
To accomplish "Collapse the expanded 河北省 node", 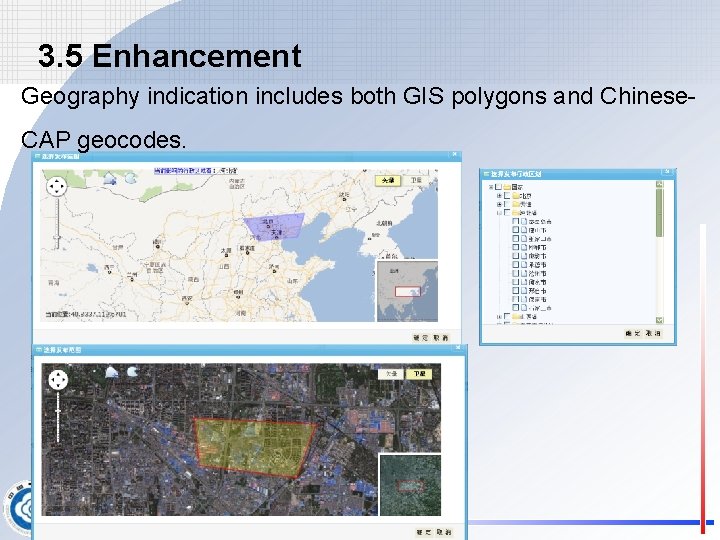I will pos(499,213).
